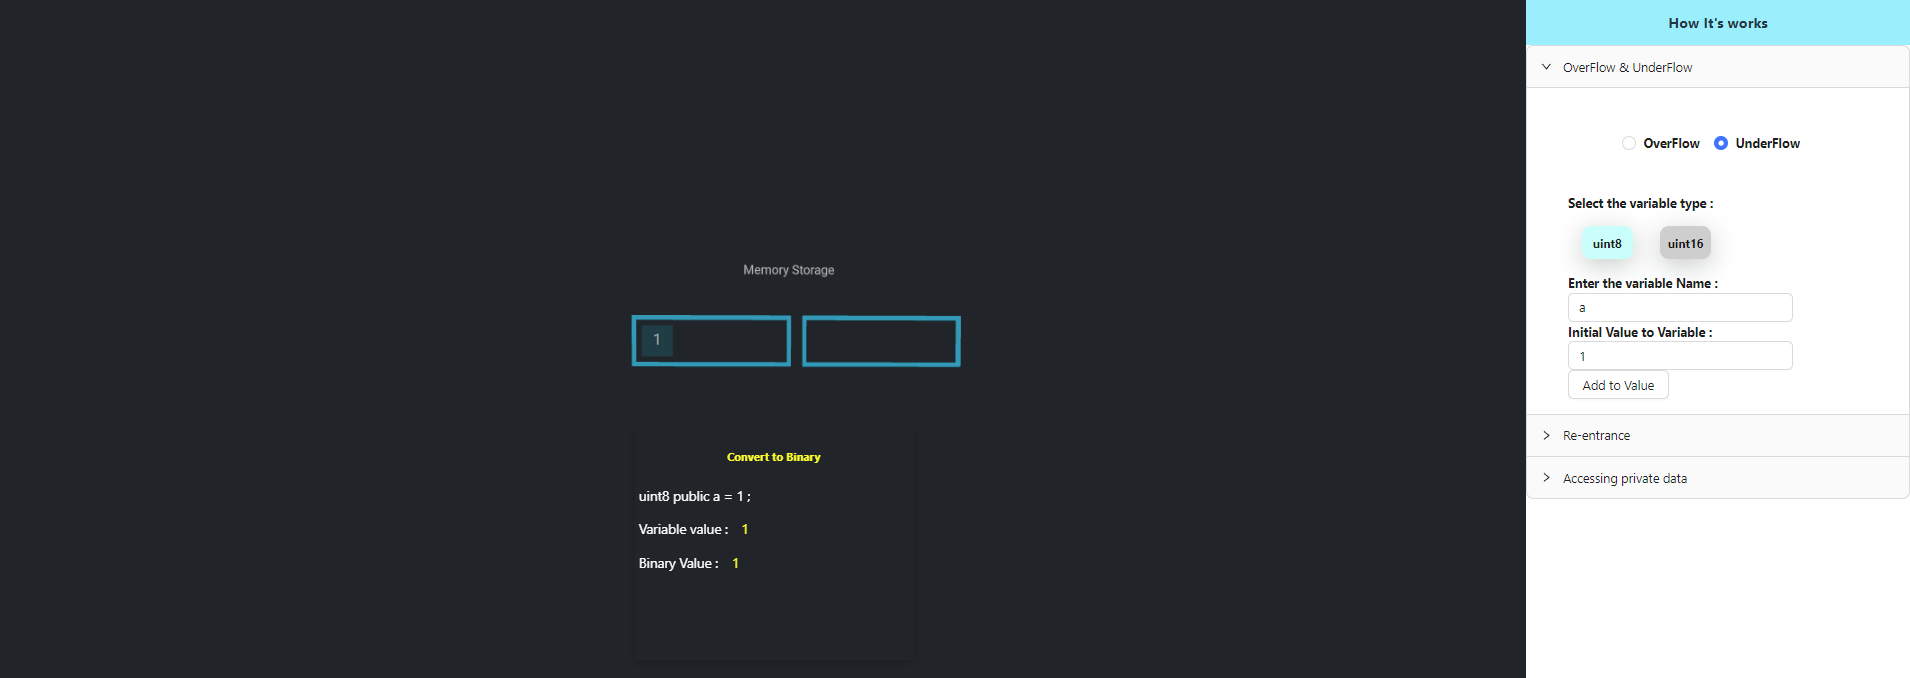Image resolution: width=1910 pixels, height=678 pixels.
Task: Click the Binary Value line
Action: [689, 563]
